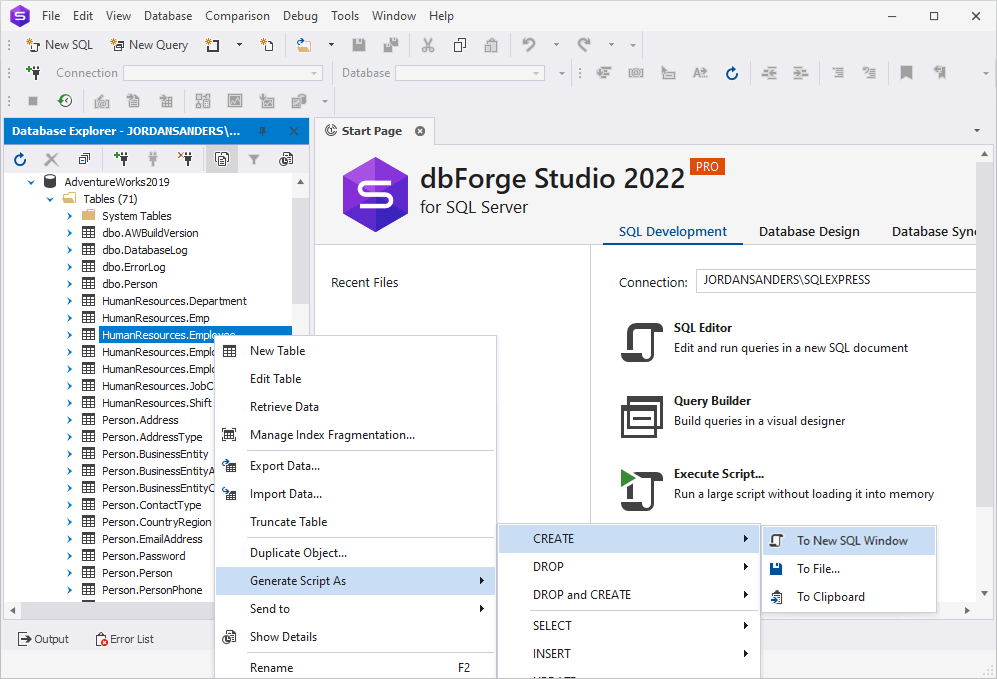
Task: Click the Copy icon in toolbar
Action: pyautogui.click(x=460, y=45)
